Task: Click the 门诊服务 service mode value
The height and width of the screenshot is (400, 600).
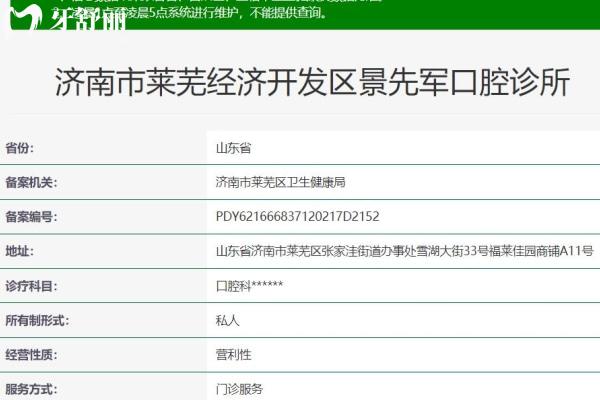Action: click(239, 389)
